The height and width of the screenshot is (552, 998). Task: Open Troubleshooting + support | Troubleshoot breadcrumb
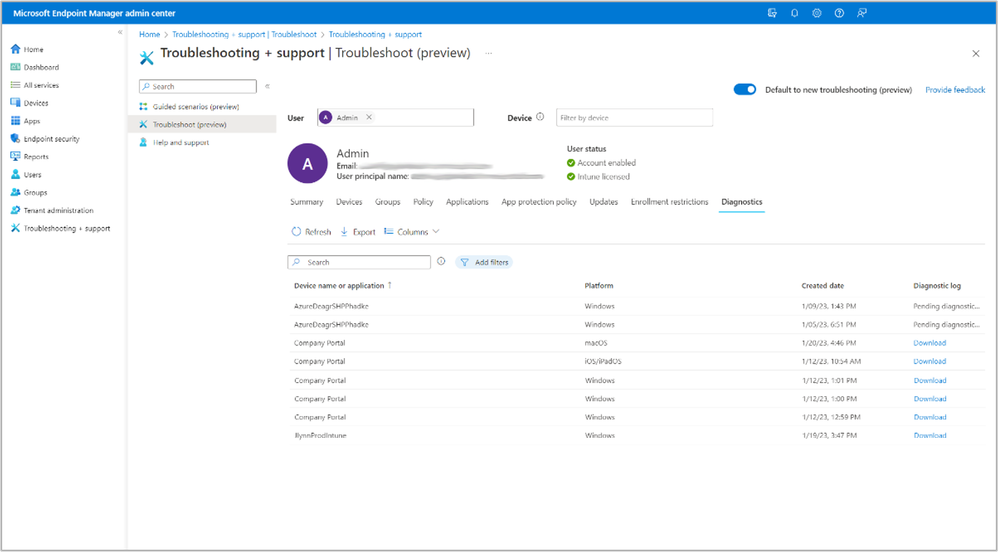coord(244,34)
